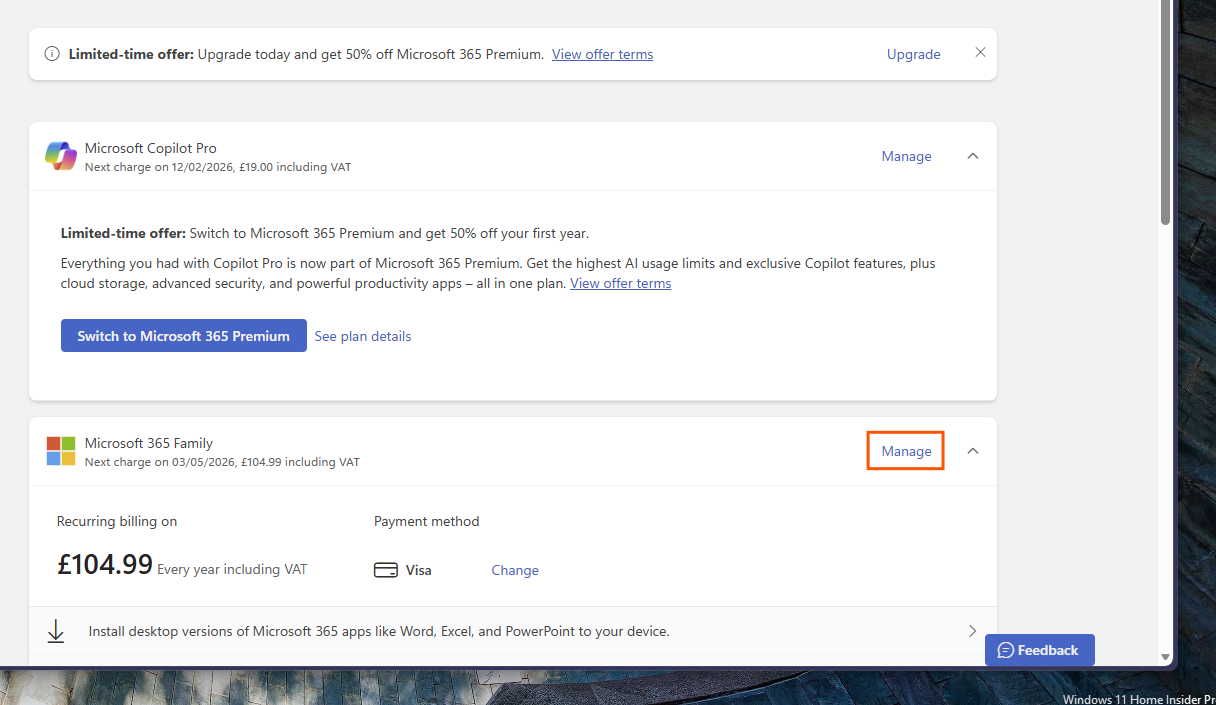This screenshot has height=705, width=1216.
Task: Dismiss the limited-time offer banner
Action: point(980,53)
